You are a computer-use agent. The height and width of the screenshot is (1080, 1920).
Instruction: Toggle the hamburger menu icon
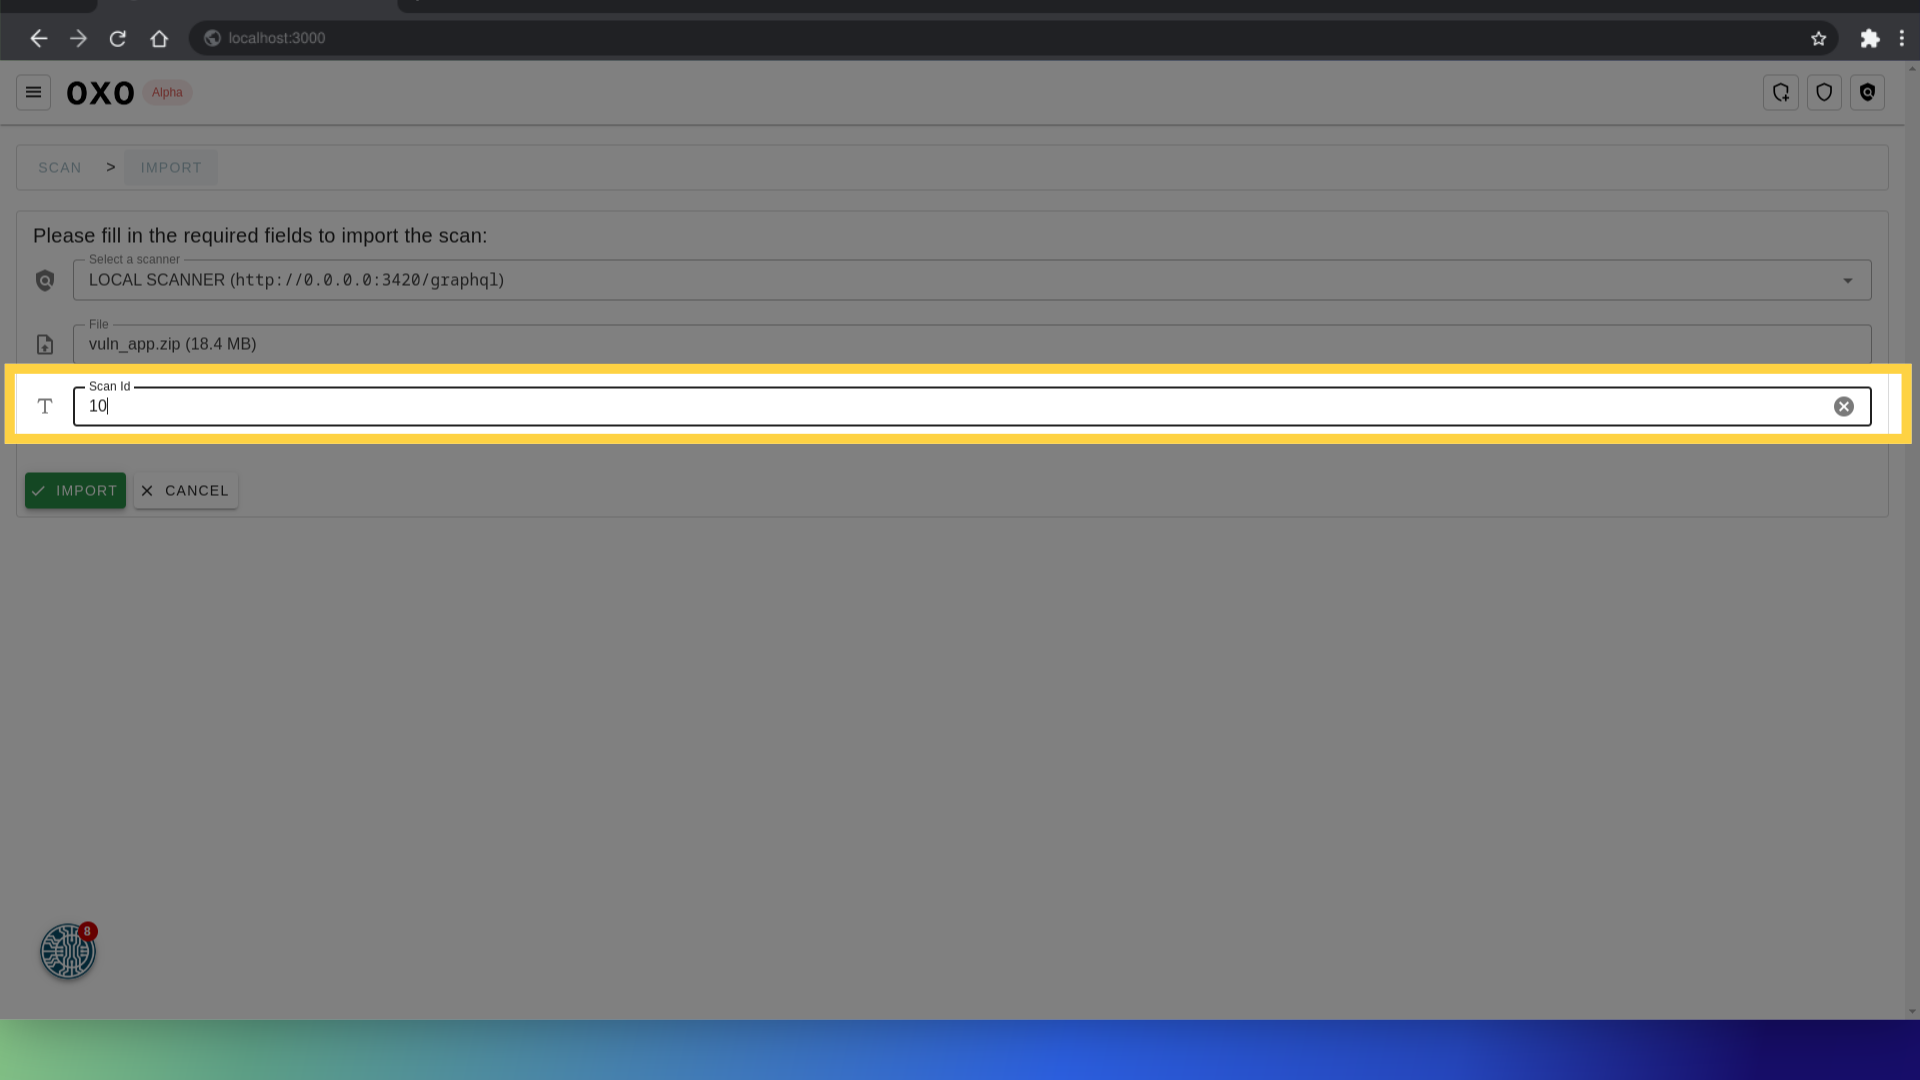(x=33, y=92)
